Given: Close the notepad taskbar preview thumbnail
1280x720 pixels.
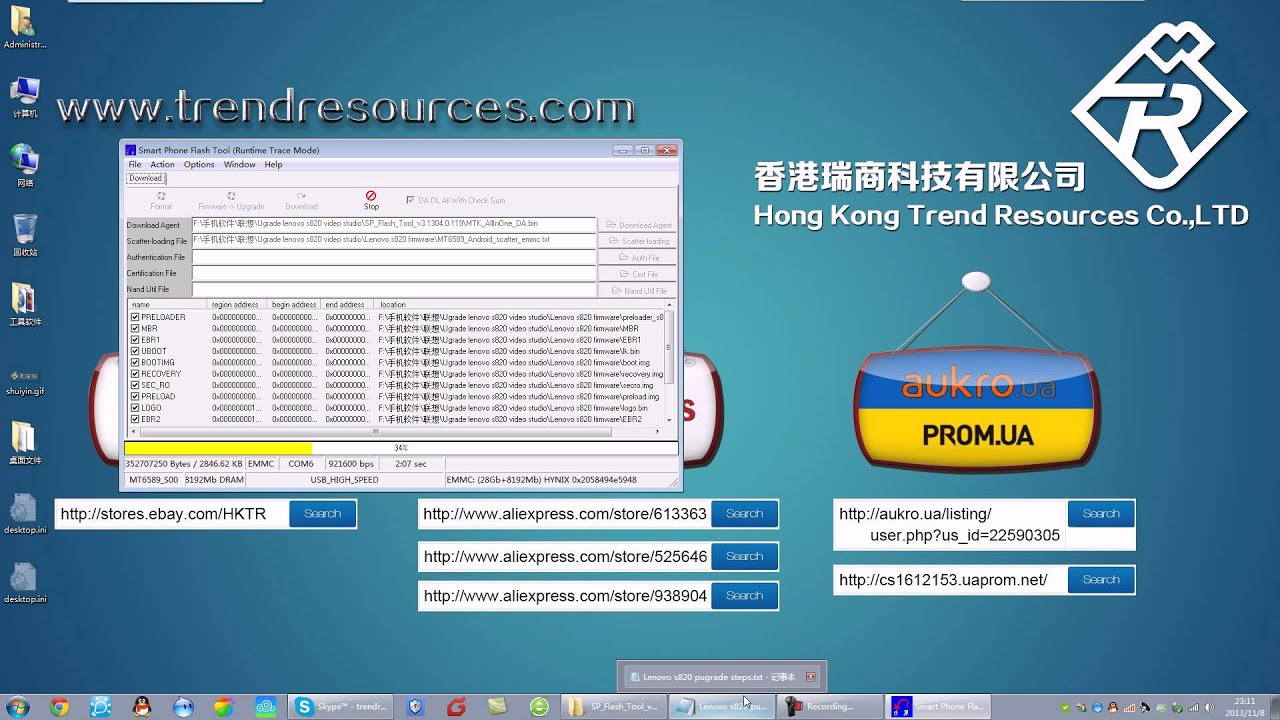Looking at the screenshot, I should (x=811, y=677).
